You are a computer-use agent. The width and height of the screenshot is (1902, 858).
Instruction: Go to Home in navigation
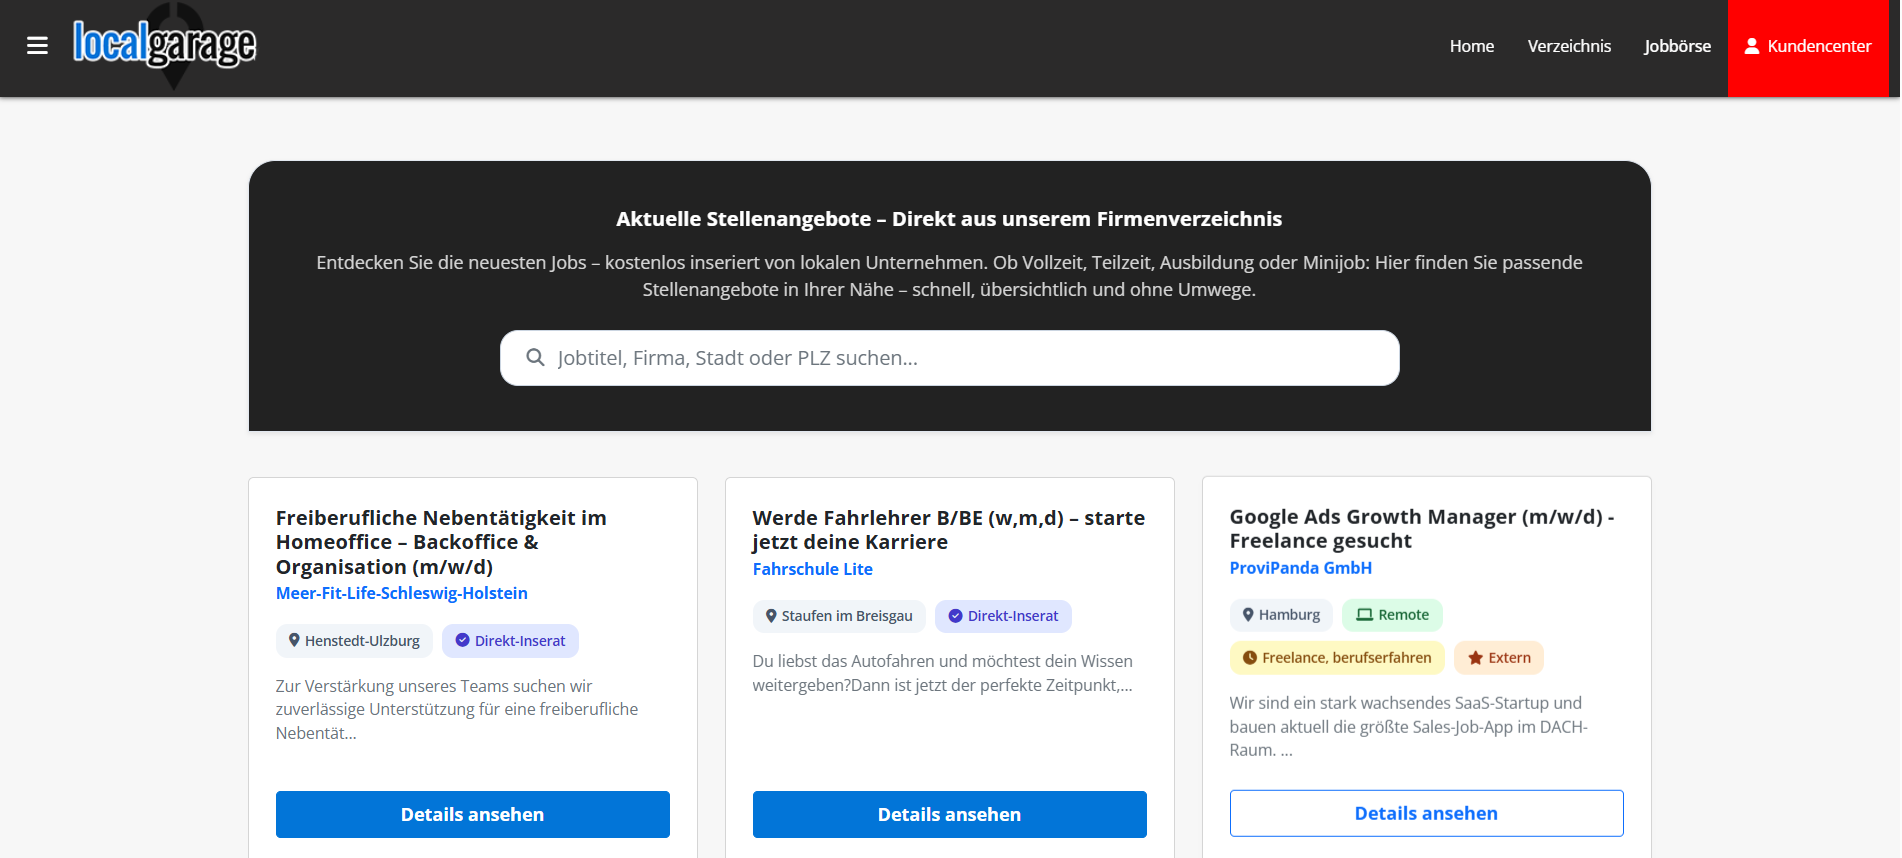1471,46
